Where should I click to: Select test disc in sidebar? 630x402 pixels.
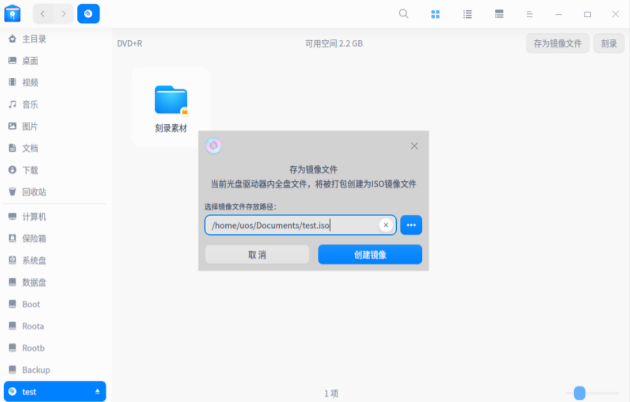coord(55,392)
